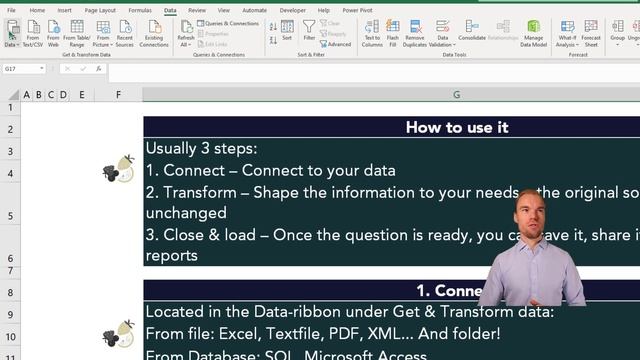This screenshot has width=640, height=360.
Task: Select column A header
Action: (x=27, y=95)
